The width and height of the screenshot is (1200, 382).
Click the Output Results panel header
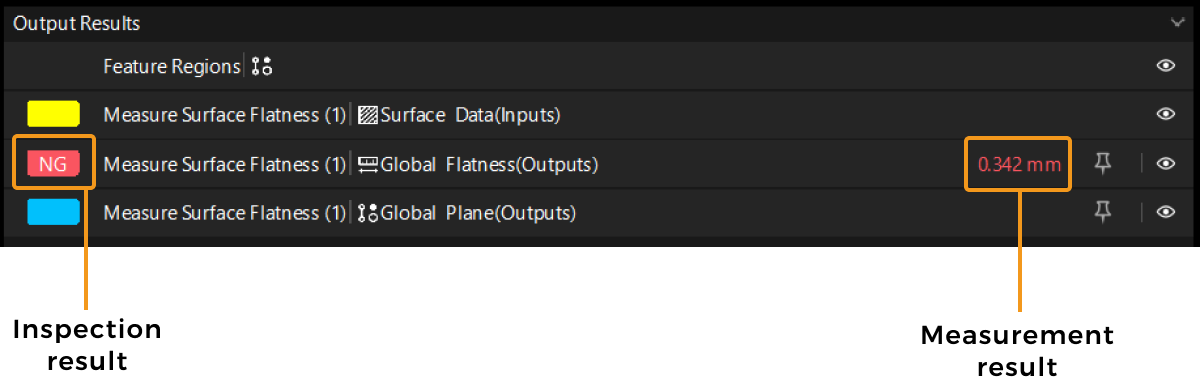(600, 22)
